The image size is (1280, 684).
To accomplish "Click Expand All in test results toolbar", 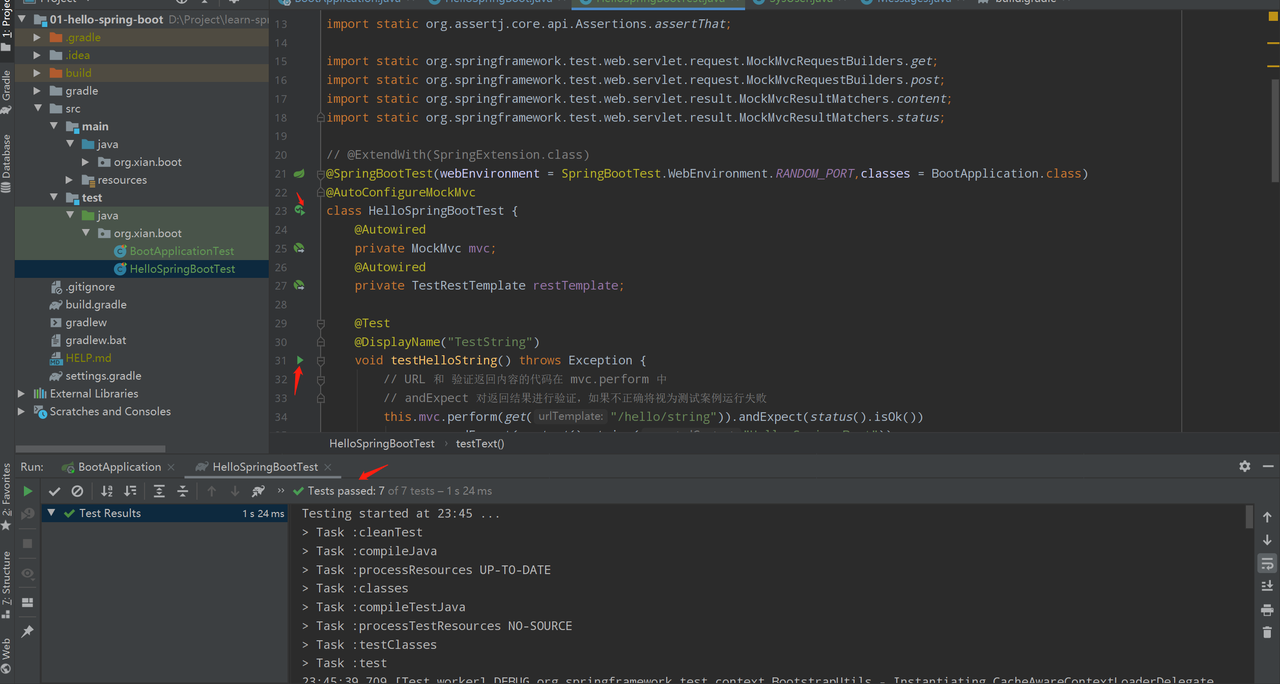I will [159, 491].
